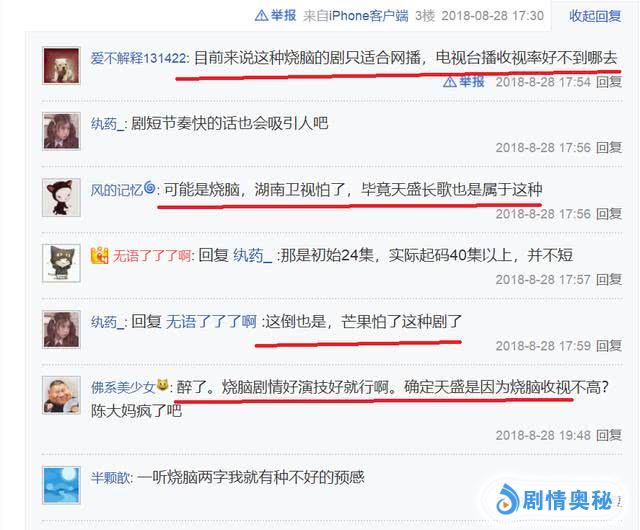
Task: Reply to the 17:54 comment
Action: pyautogui.click(x=609, y=82)
